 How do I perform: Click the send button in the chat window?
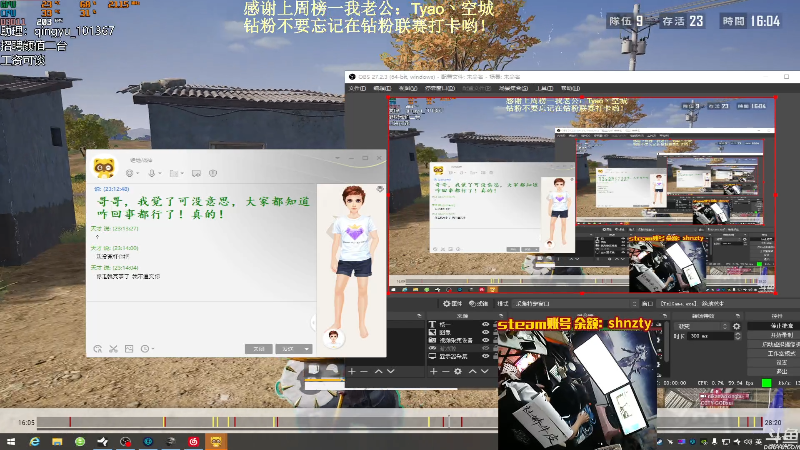tap(288, 349)
